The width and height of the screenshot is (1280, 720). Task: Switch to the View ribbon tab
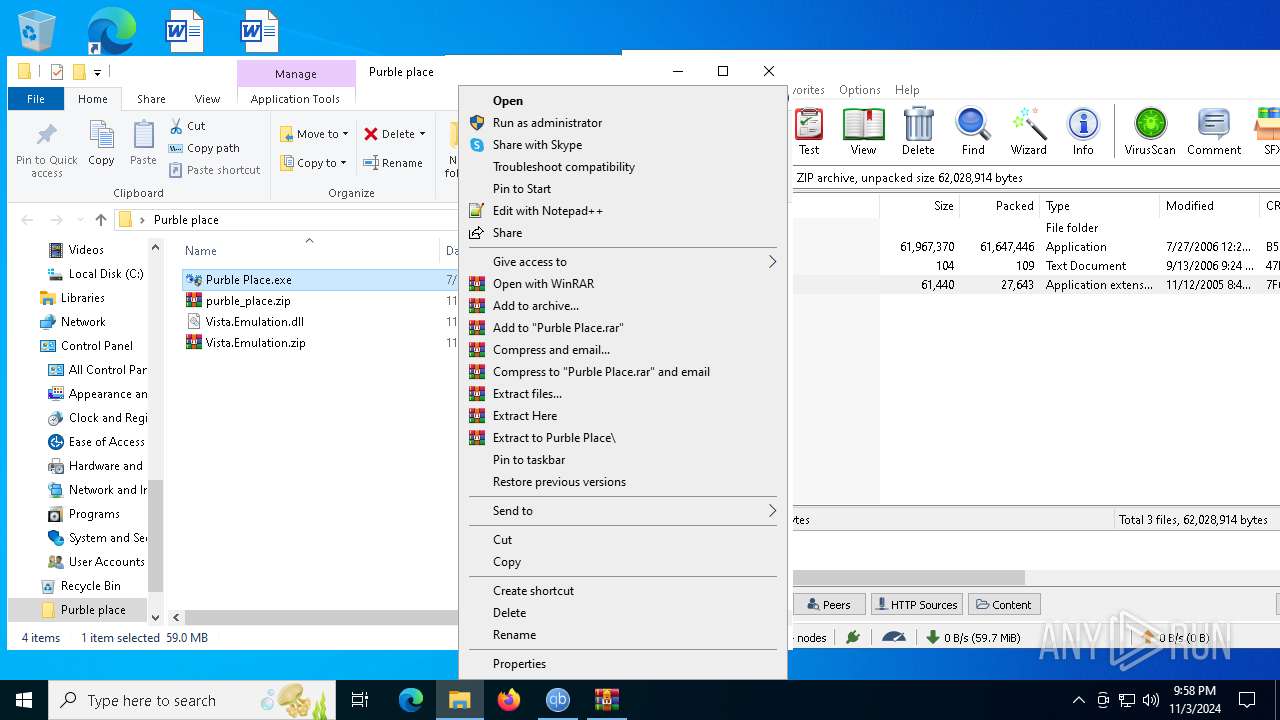tap(207, 99)
